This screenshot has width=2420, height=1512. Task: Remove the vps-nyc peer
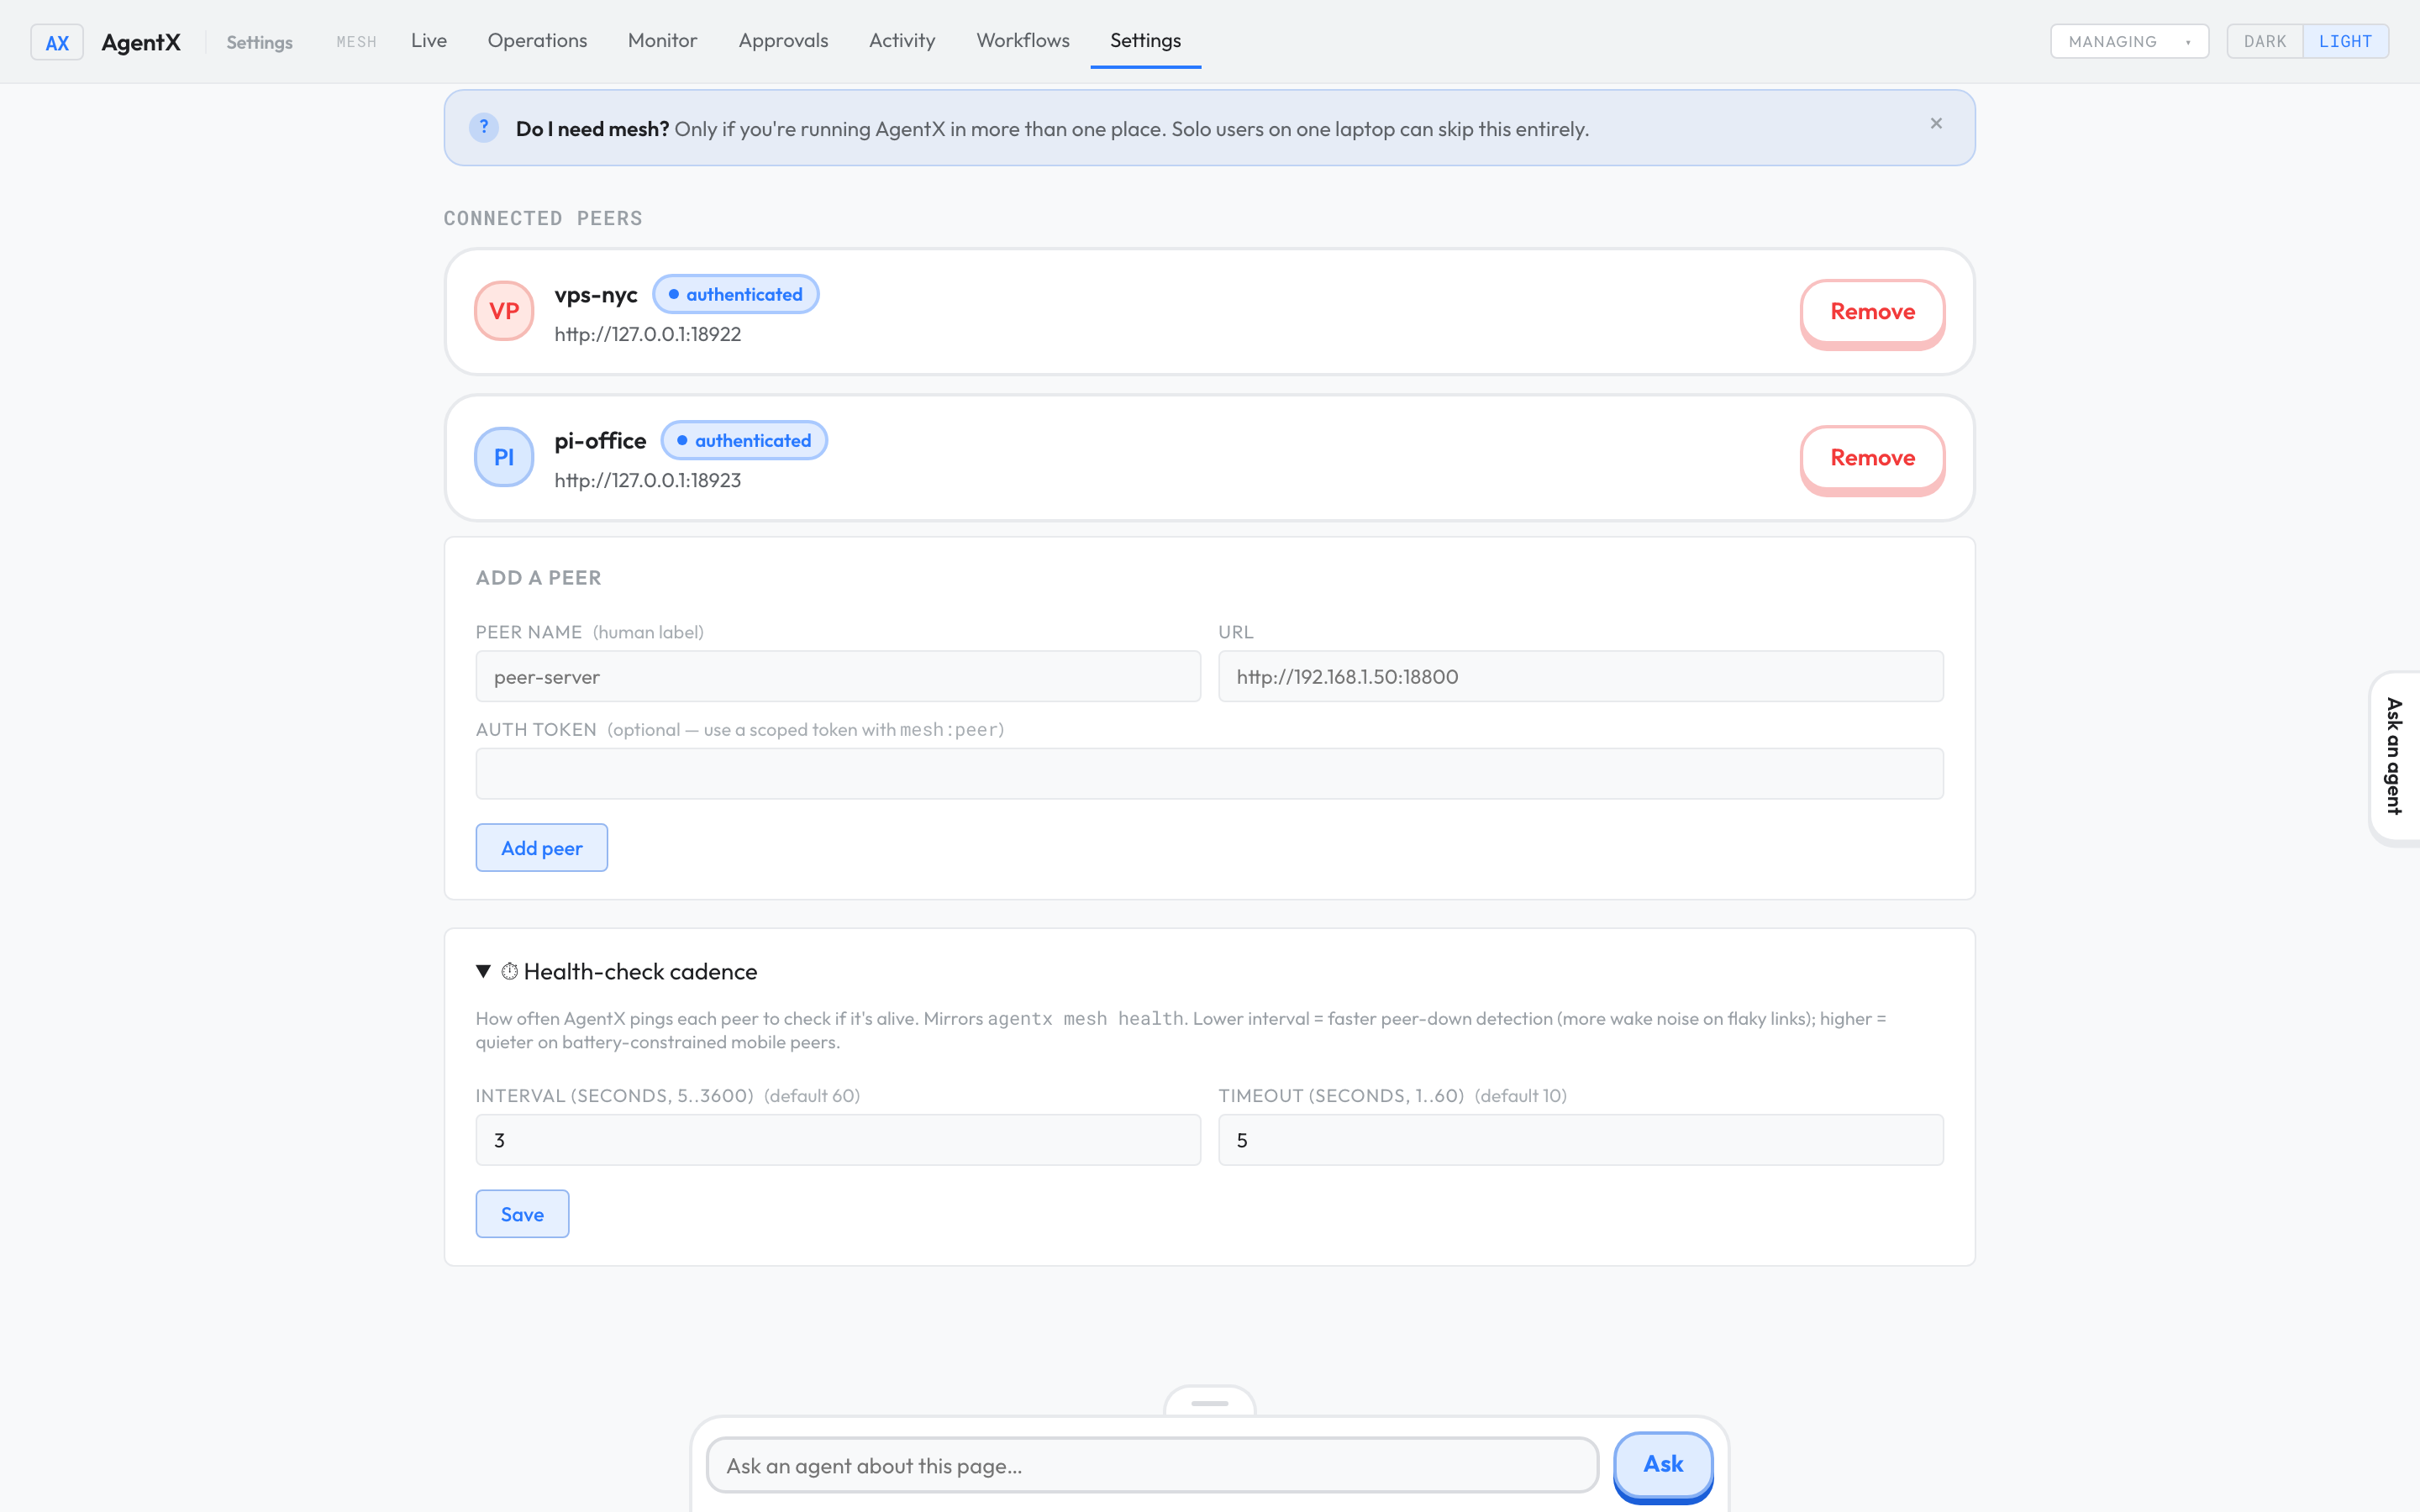click(x=1872, y=312)
